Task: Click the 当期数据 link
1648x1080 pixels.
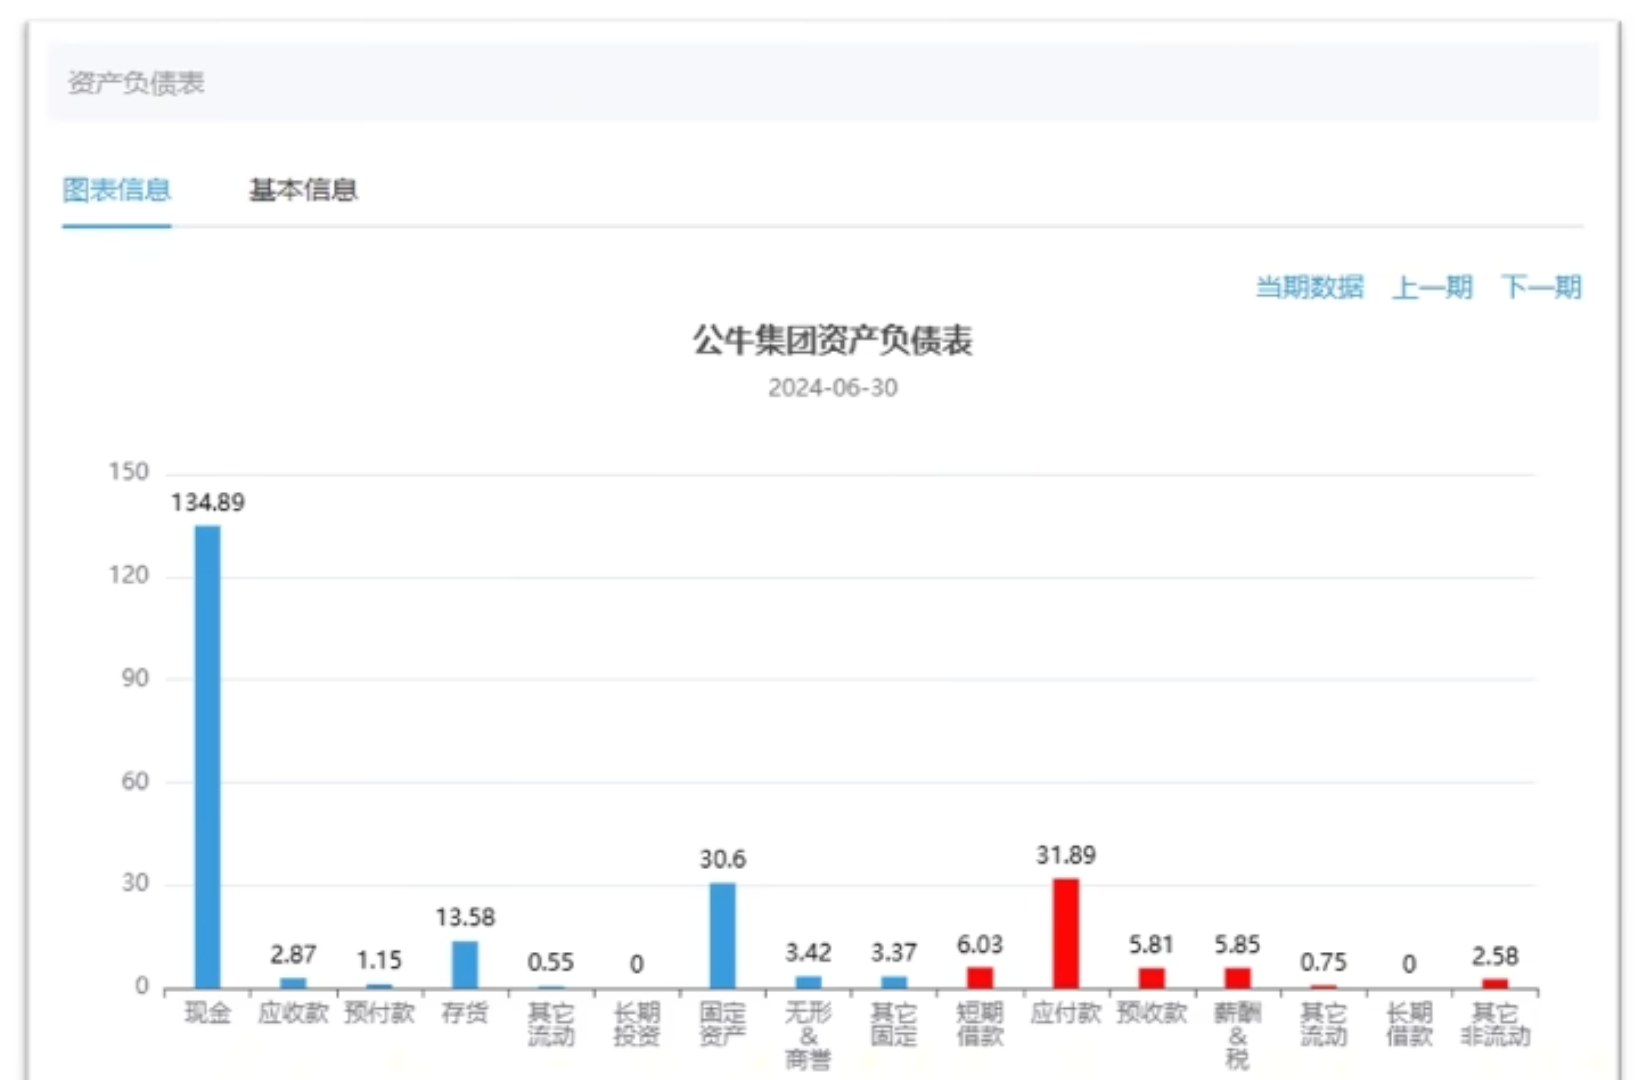Action: (x=1309, y=288)
